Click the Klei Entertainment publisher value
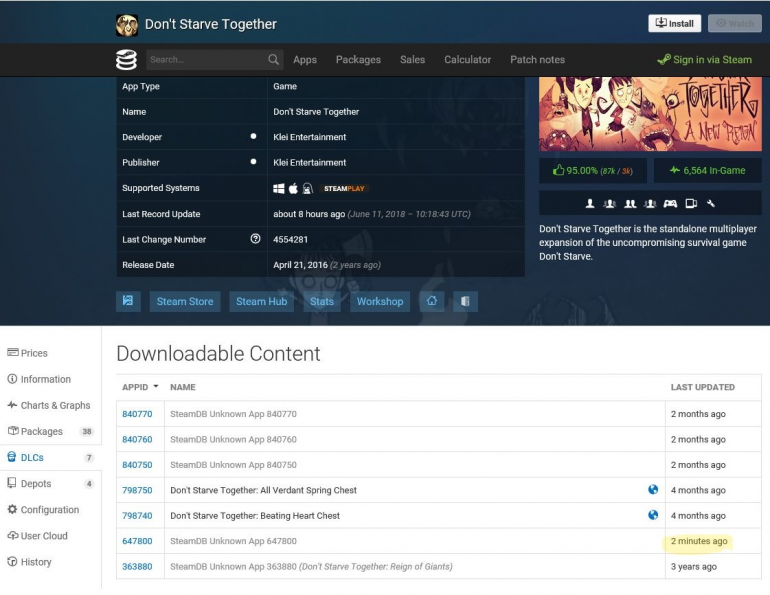This screenshot has width=770, height=595. [310, 162]
